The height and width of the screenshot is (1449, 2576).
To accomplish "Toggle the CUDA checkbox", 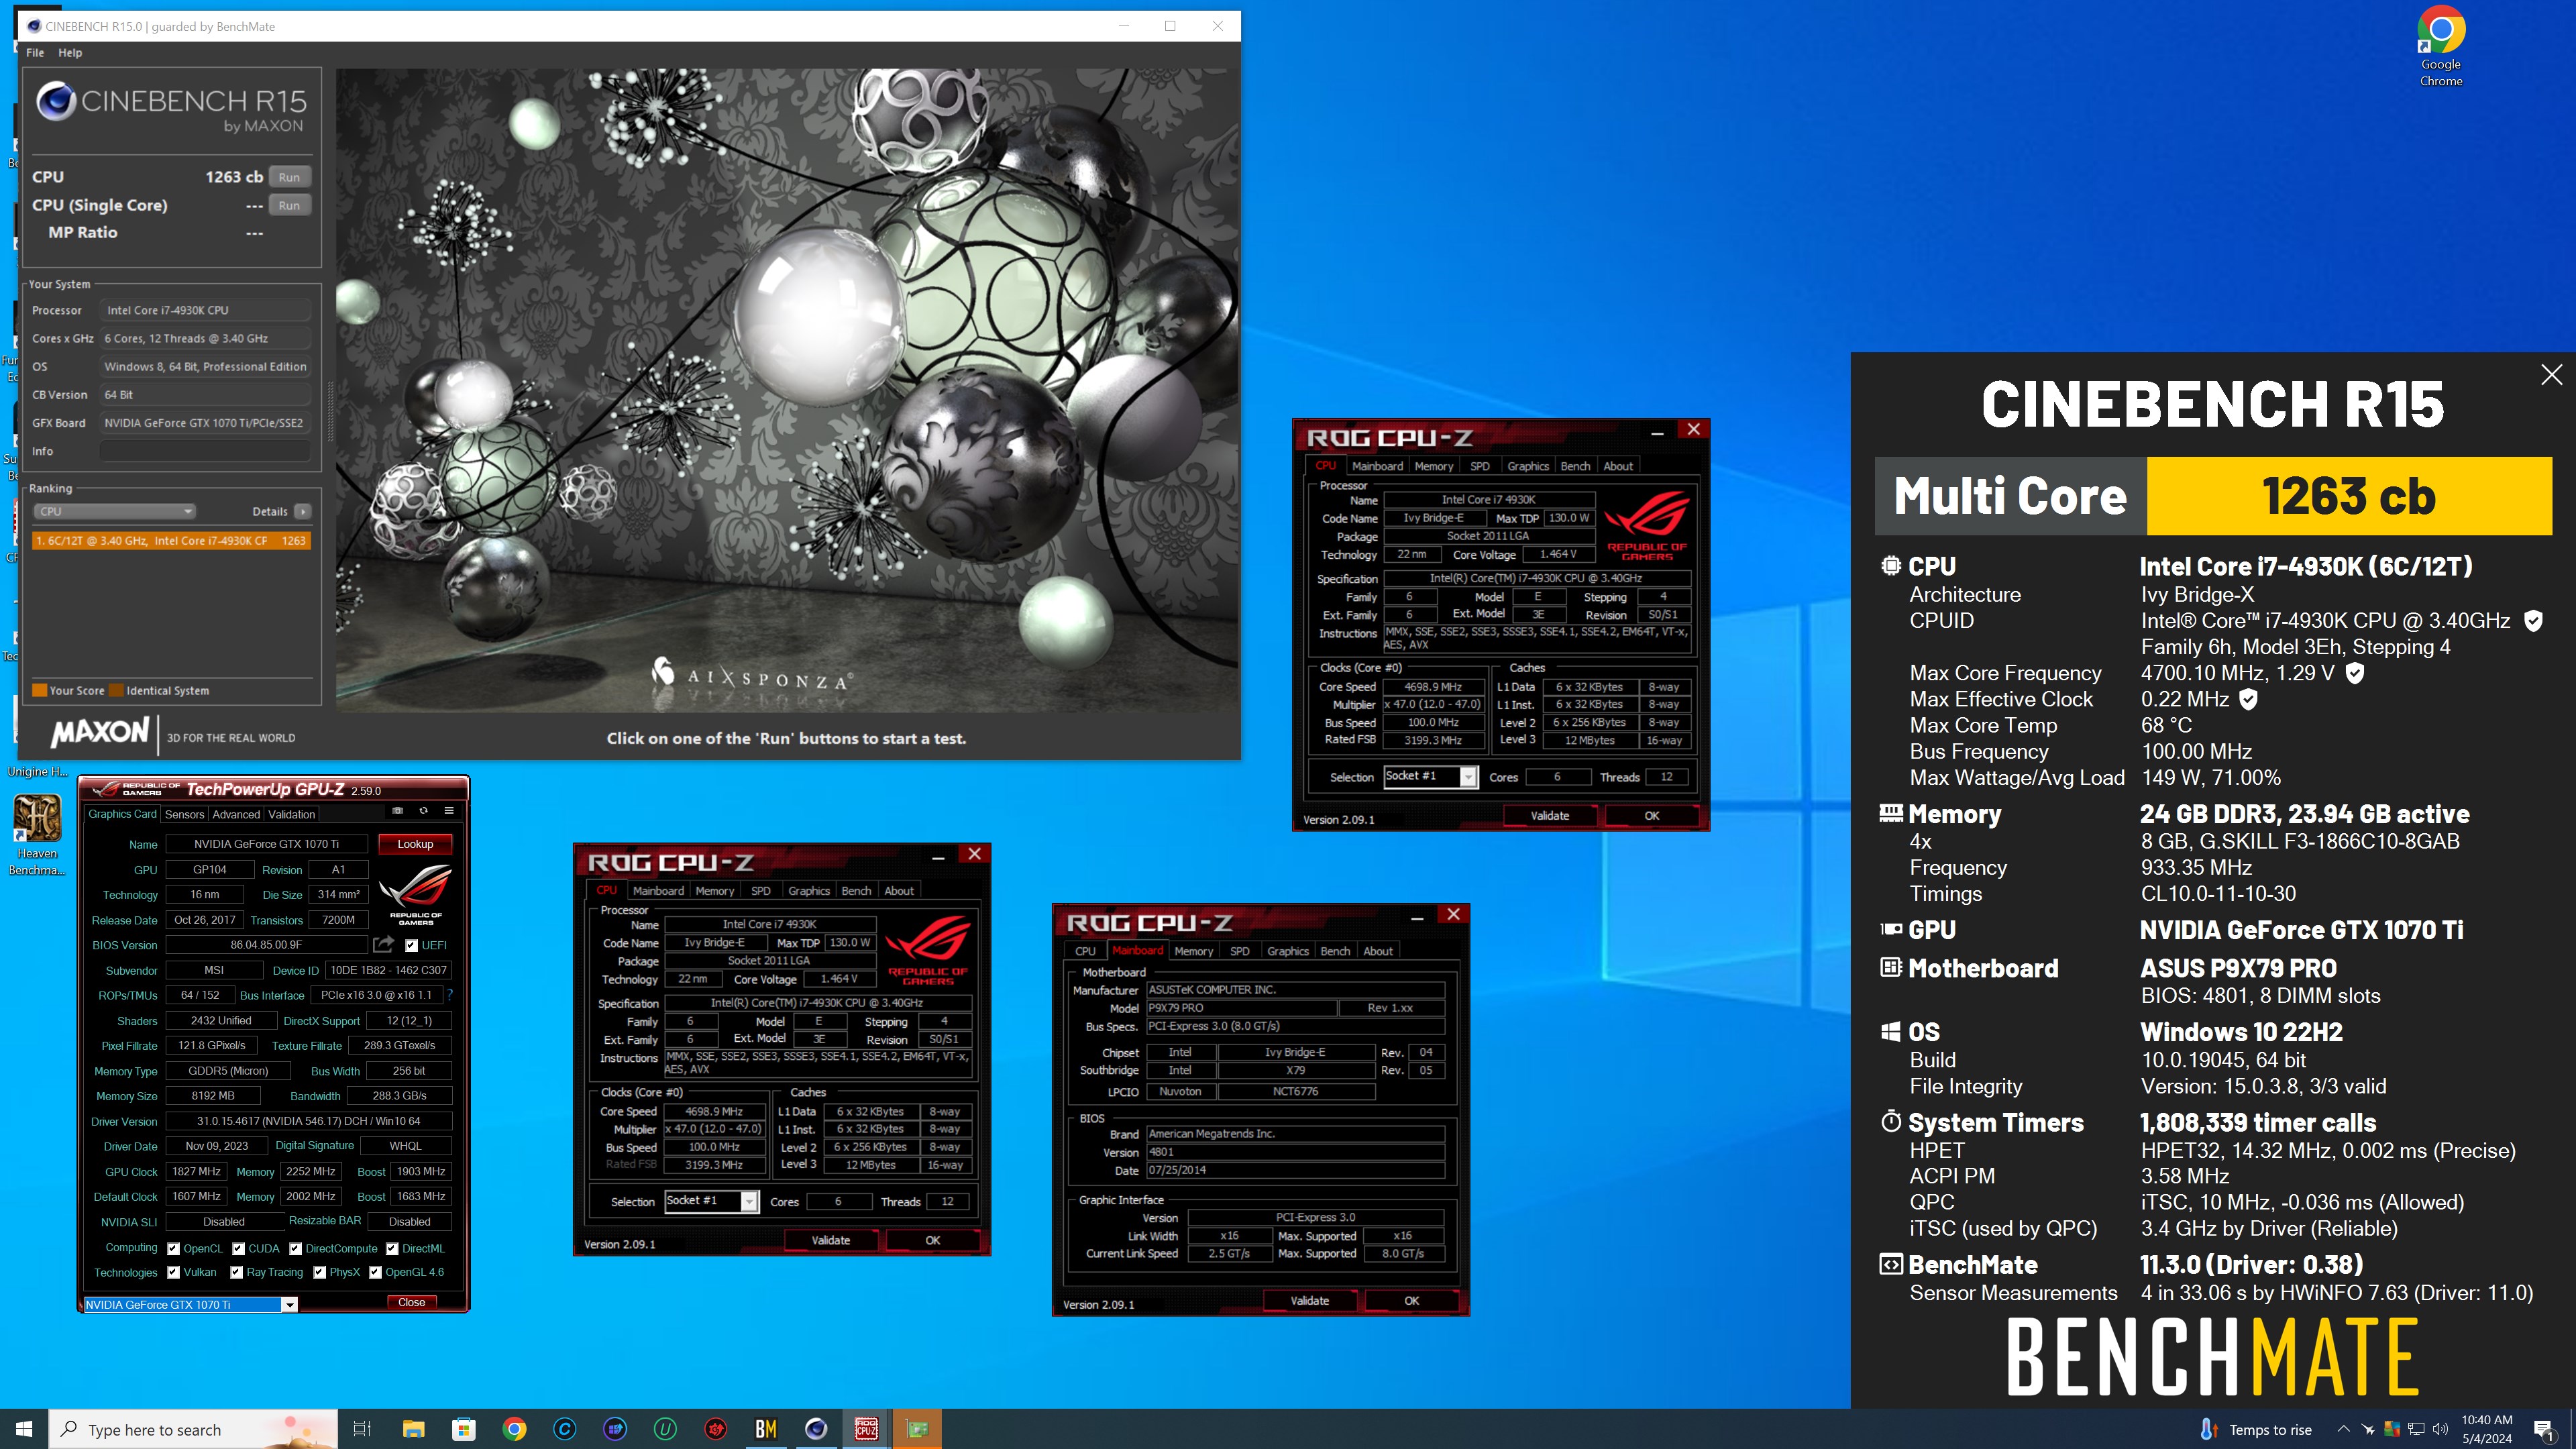I will (238, 1248).
